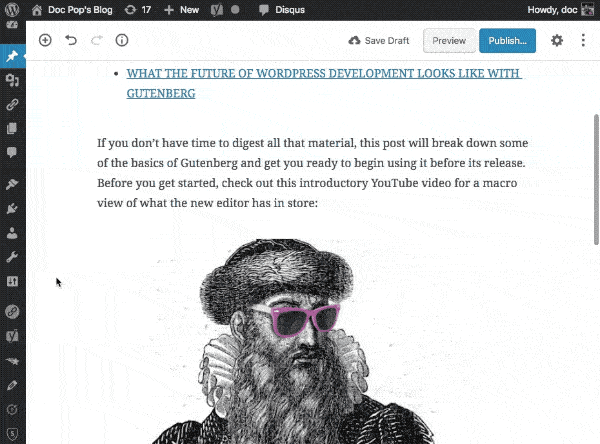
Task: Open the Pages icon in sidebar
Action: (x=11, y=128)
